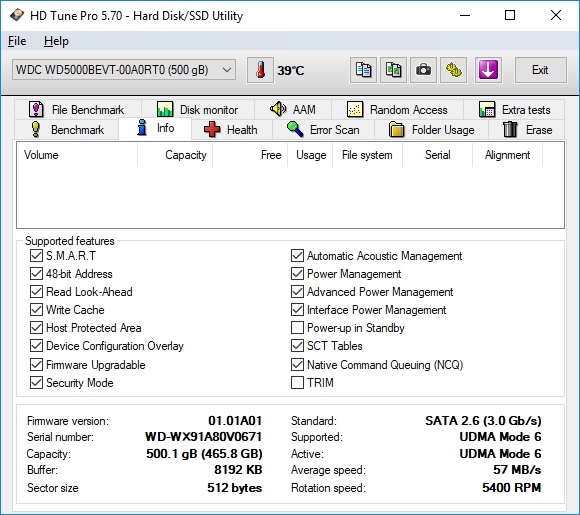The height and width of the screenshot is (515, 580).
Task: Open the Extra tests tab
Action: 514,110
